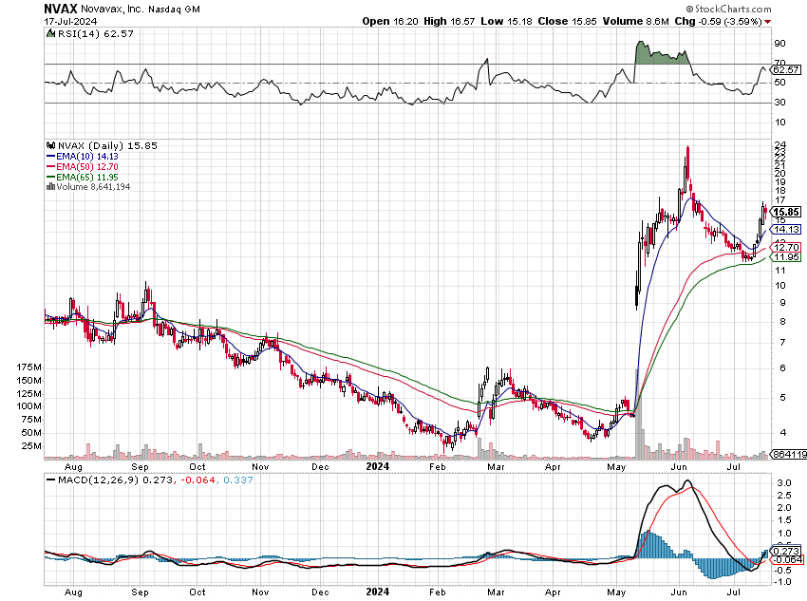Click the Aug label under price chart

coord(74,467)
